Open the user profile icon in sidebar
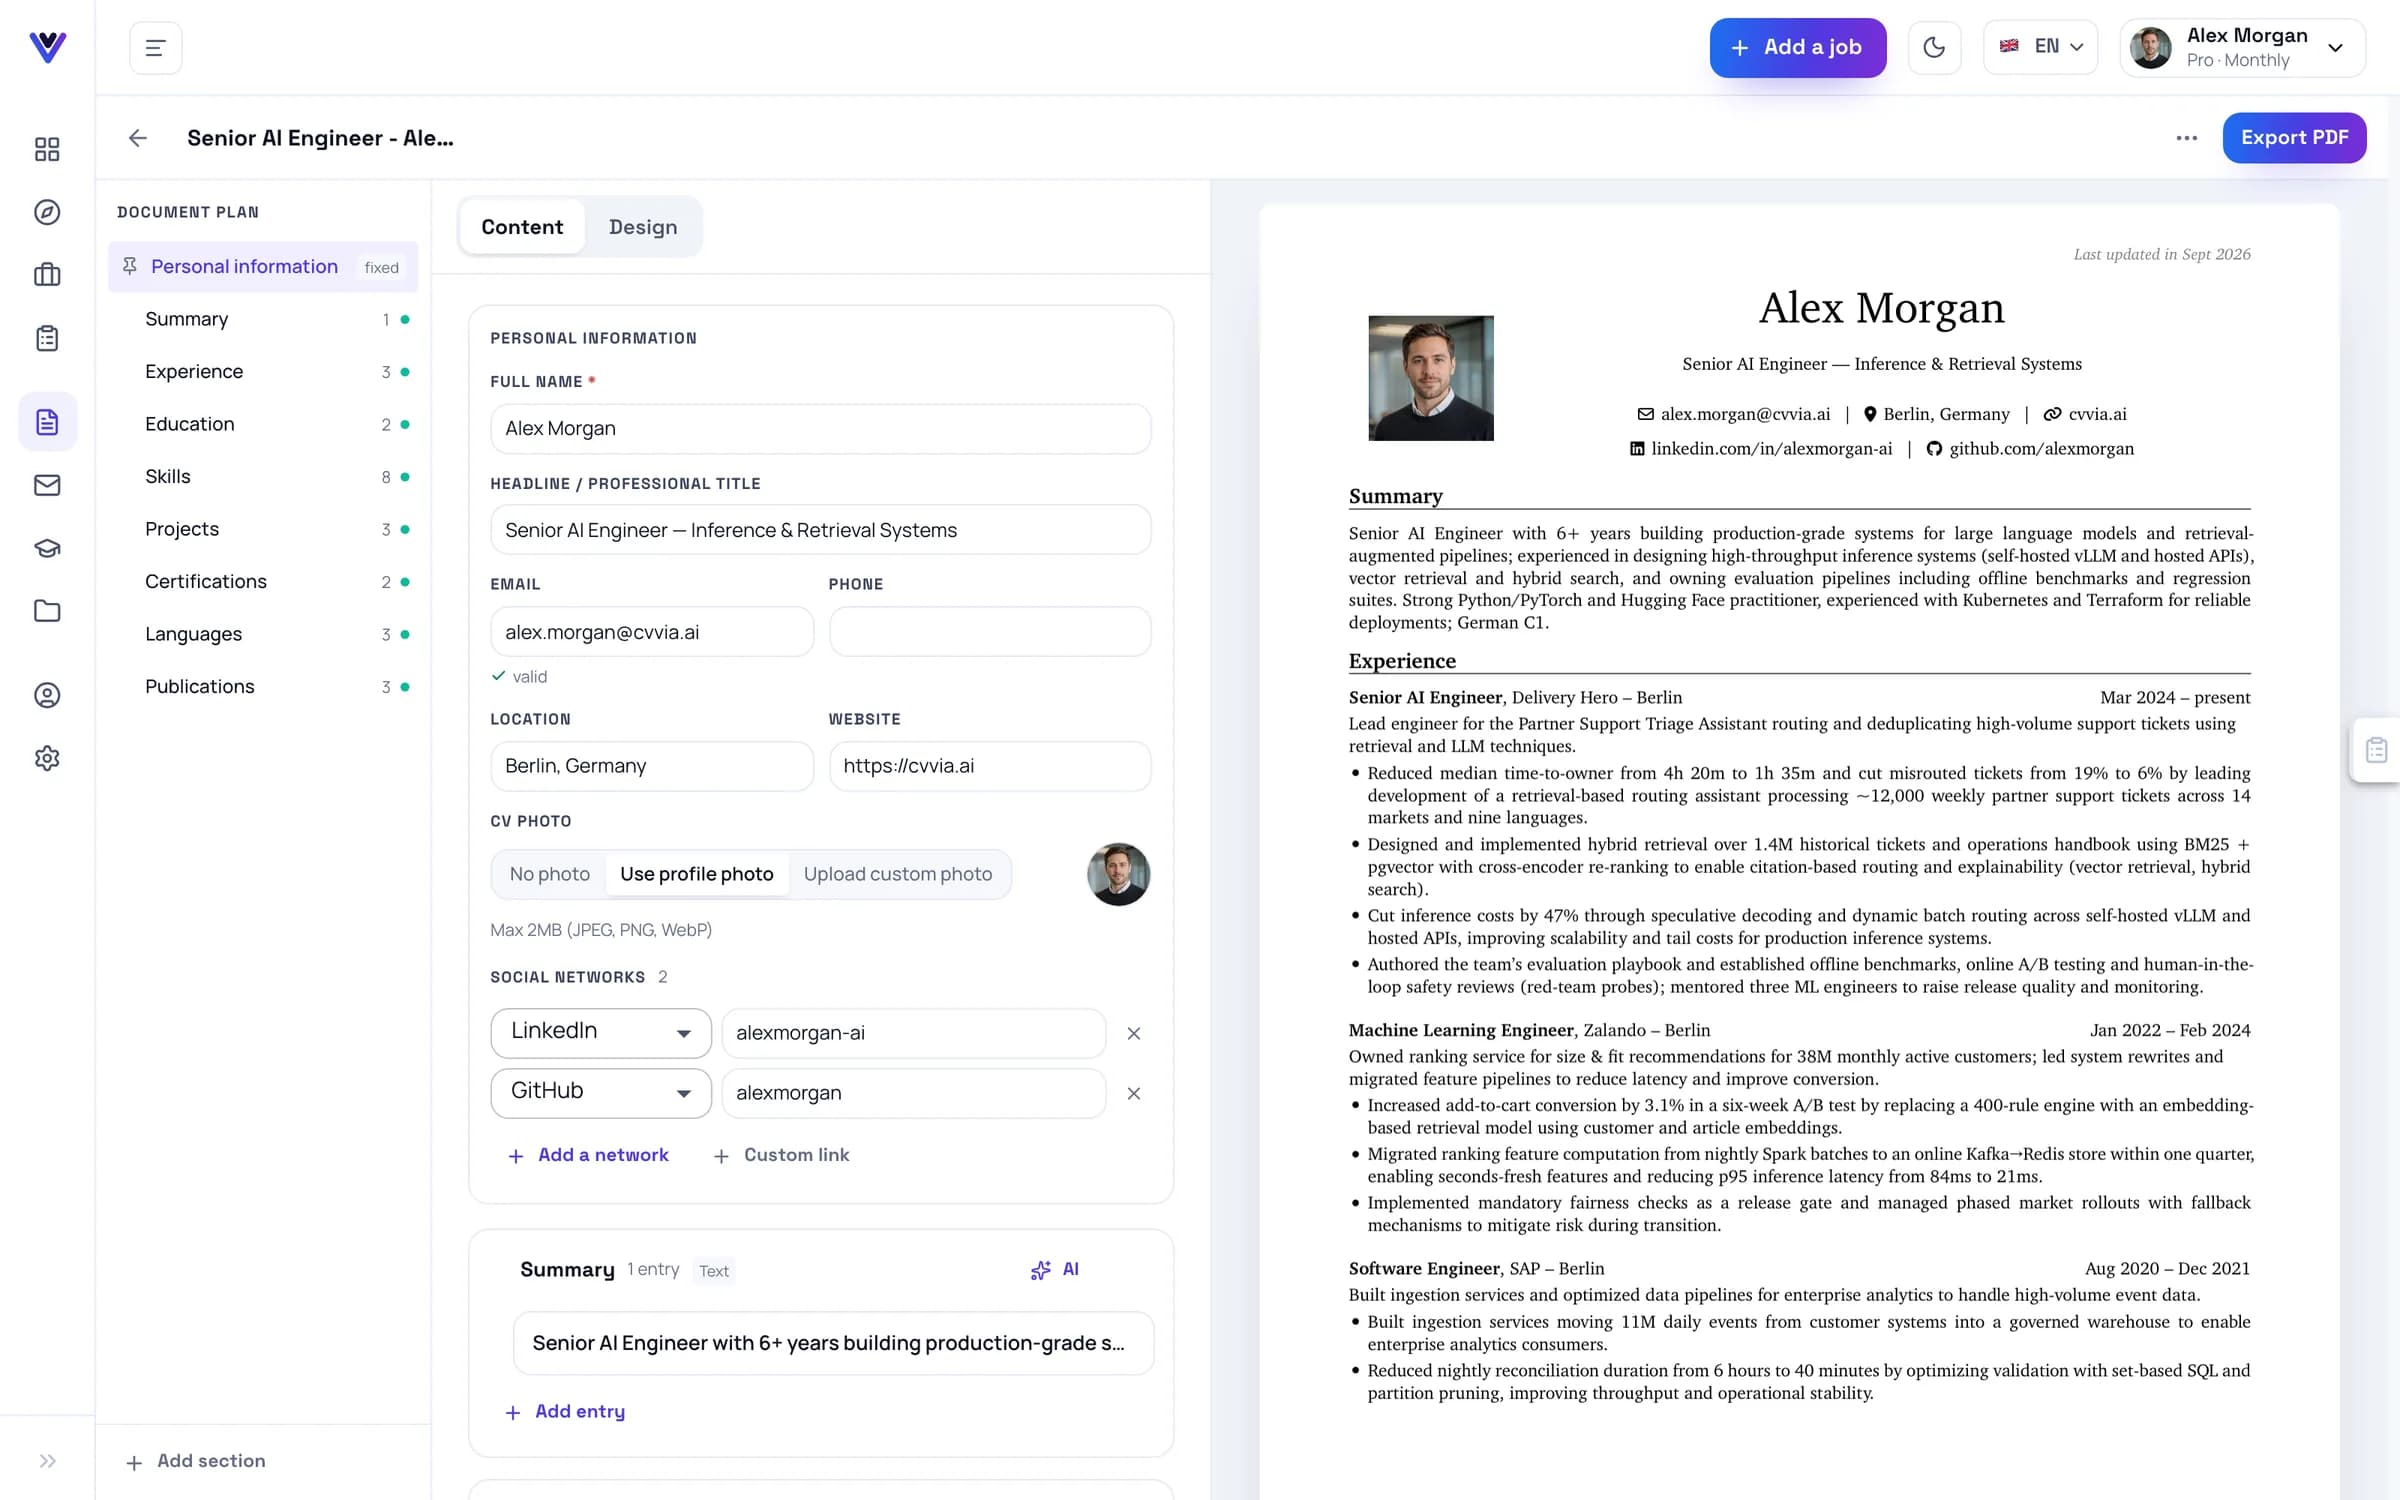 47,695
